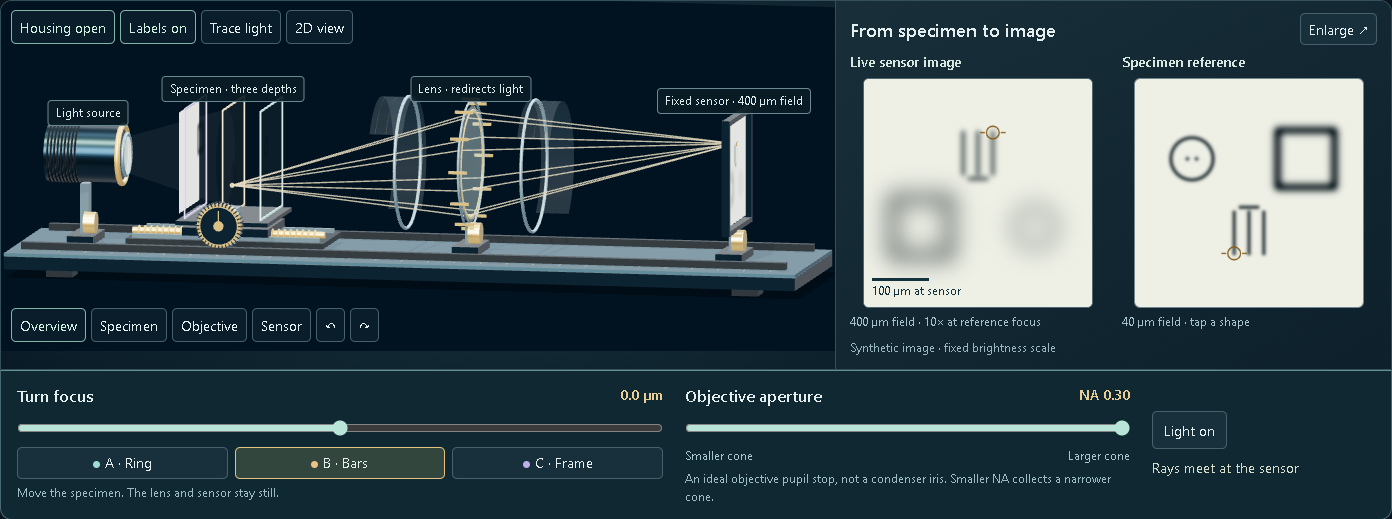
Task: Click the Specimen reference heading
Action: 1183,62
